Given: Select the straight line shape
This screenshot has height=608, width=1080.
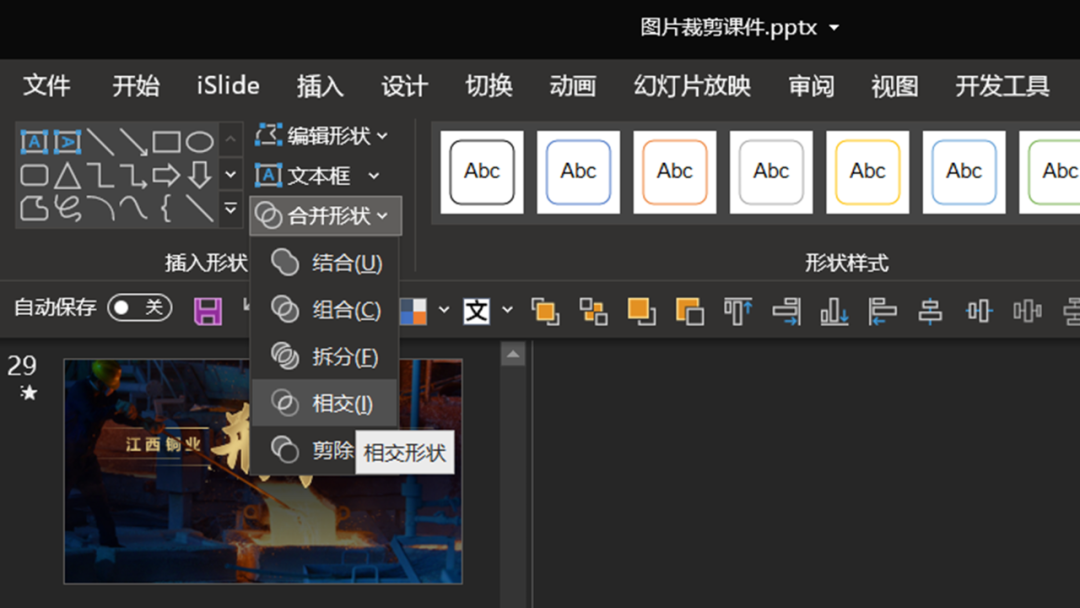Looking at the screenshot, I should tap(101, 142).
